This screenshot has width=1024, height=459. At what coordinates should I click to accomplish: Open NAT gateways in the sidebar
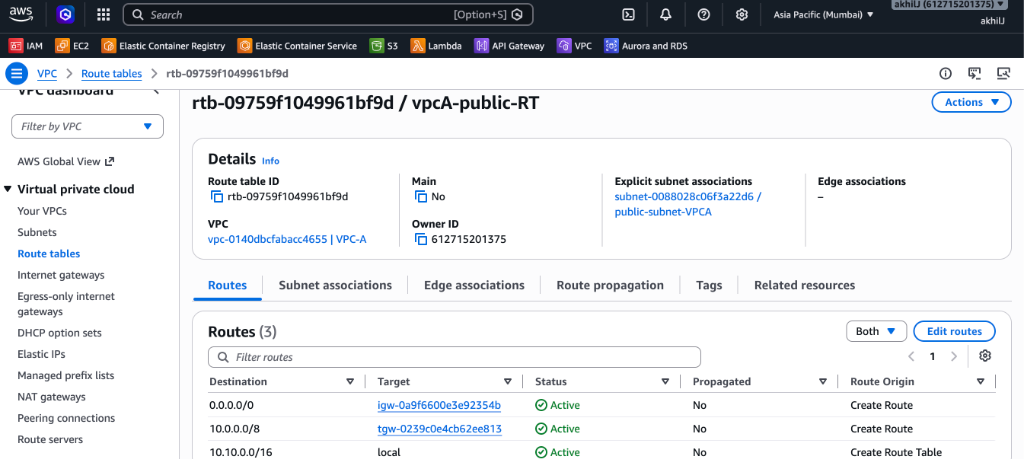pyautogui.click(x=52, y=396)
